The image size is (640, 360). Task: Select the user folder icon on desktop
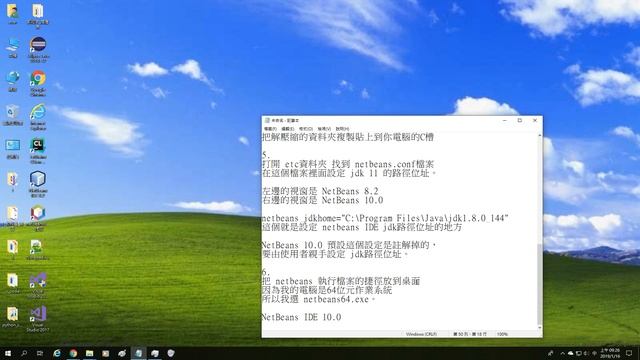pos(12,14)
